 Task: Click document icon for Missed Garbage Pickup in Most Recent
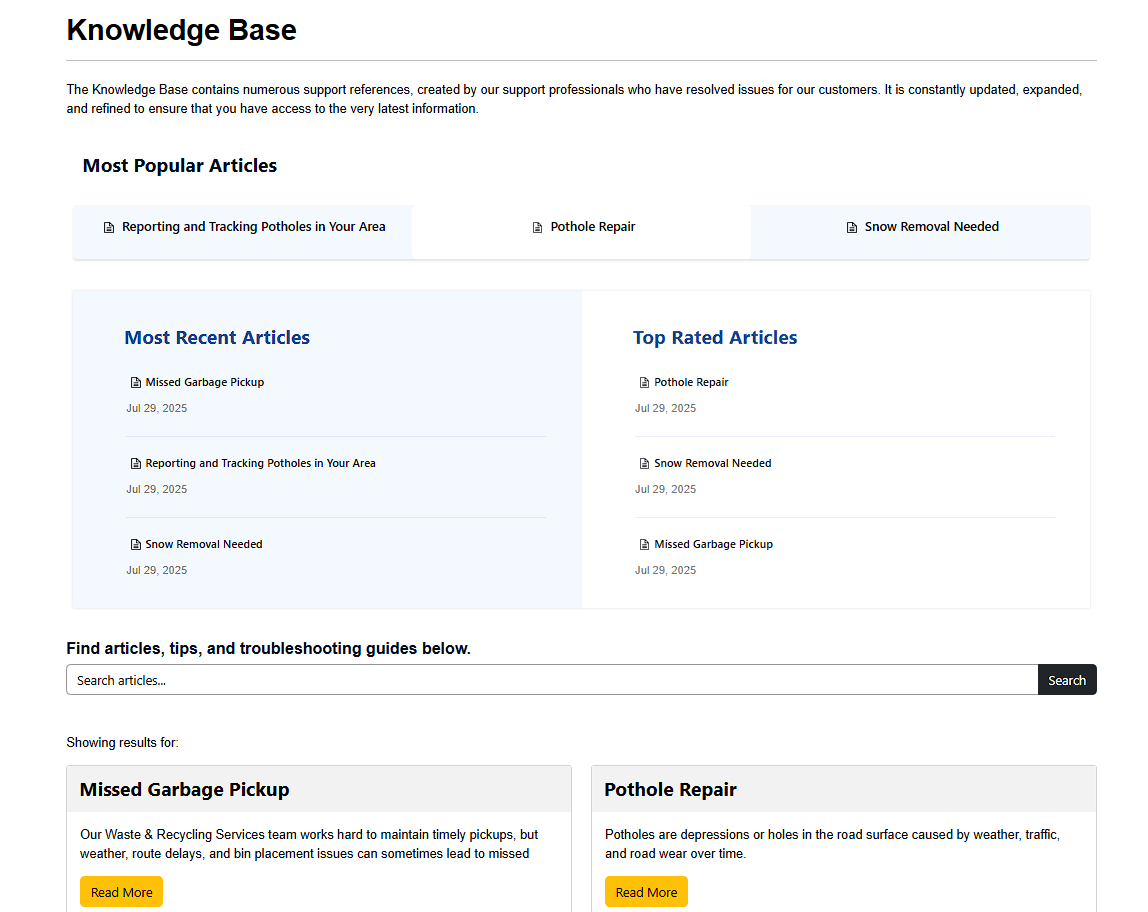(x=136, y=383)
